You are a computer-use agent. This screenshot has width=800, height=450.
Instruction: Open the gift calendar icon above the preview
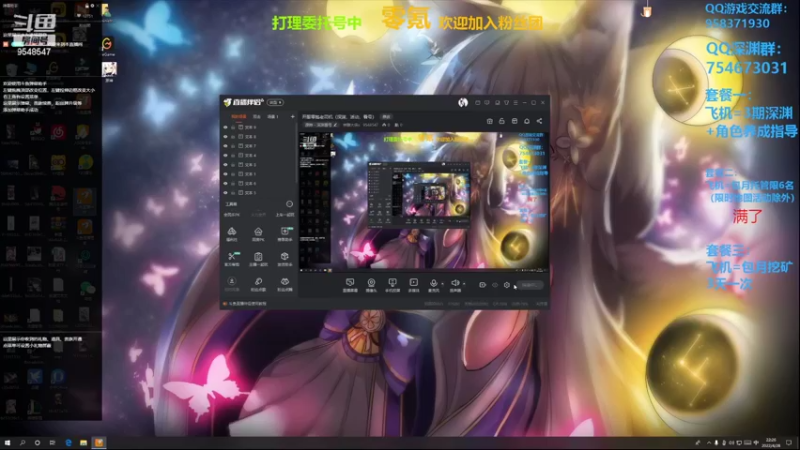click(490, 121)
